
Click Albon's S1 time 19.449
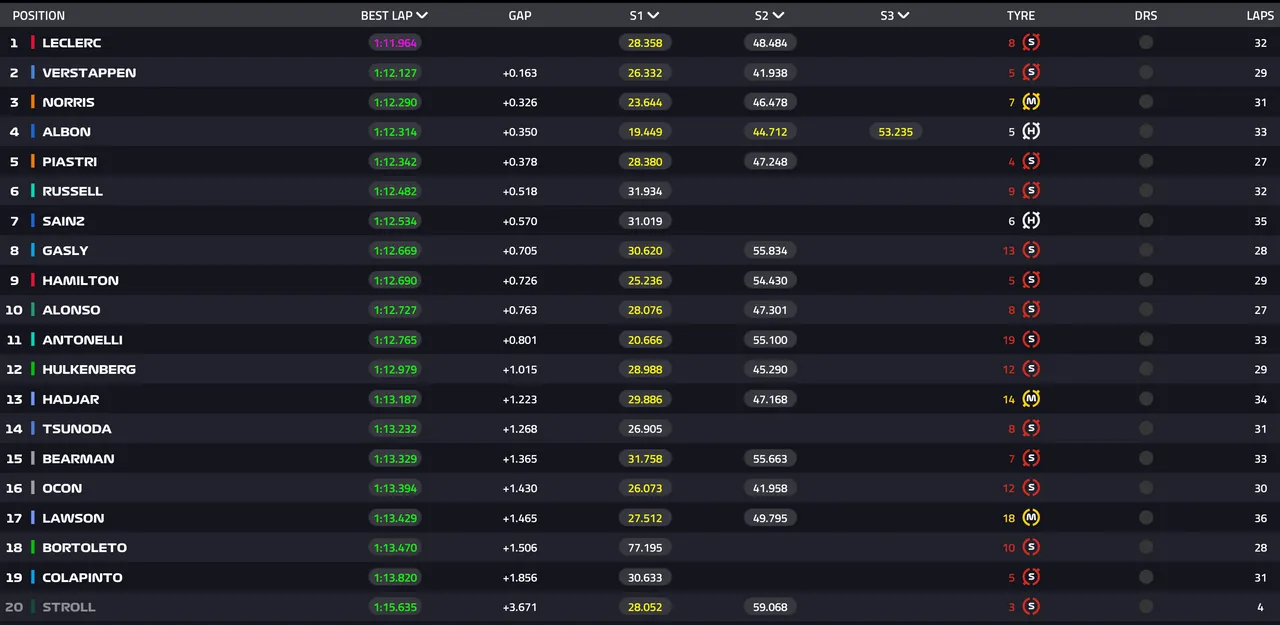tap(645, 132)
